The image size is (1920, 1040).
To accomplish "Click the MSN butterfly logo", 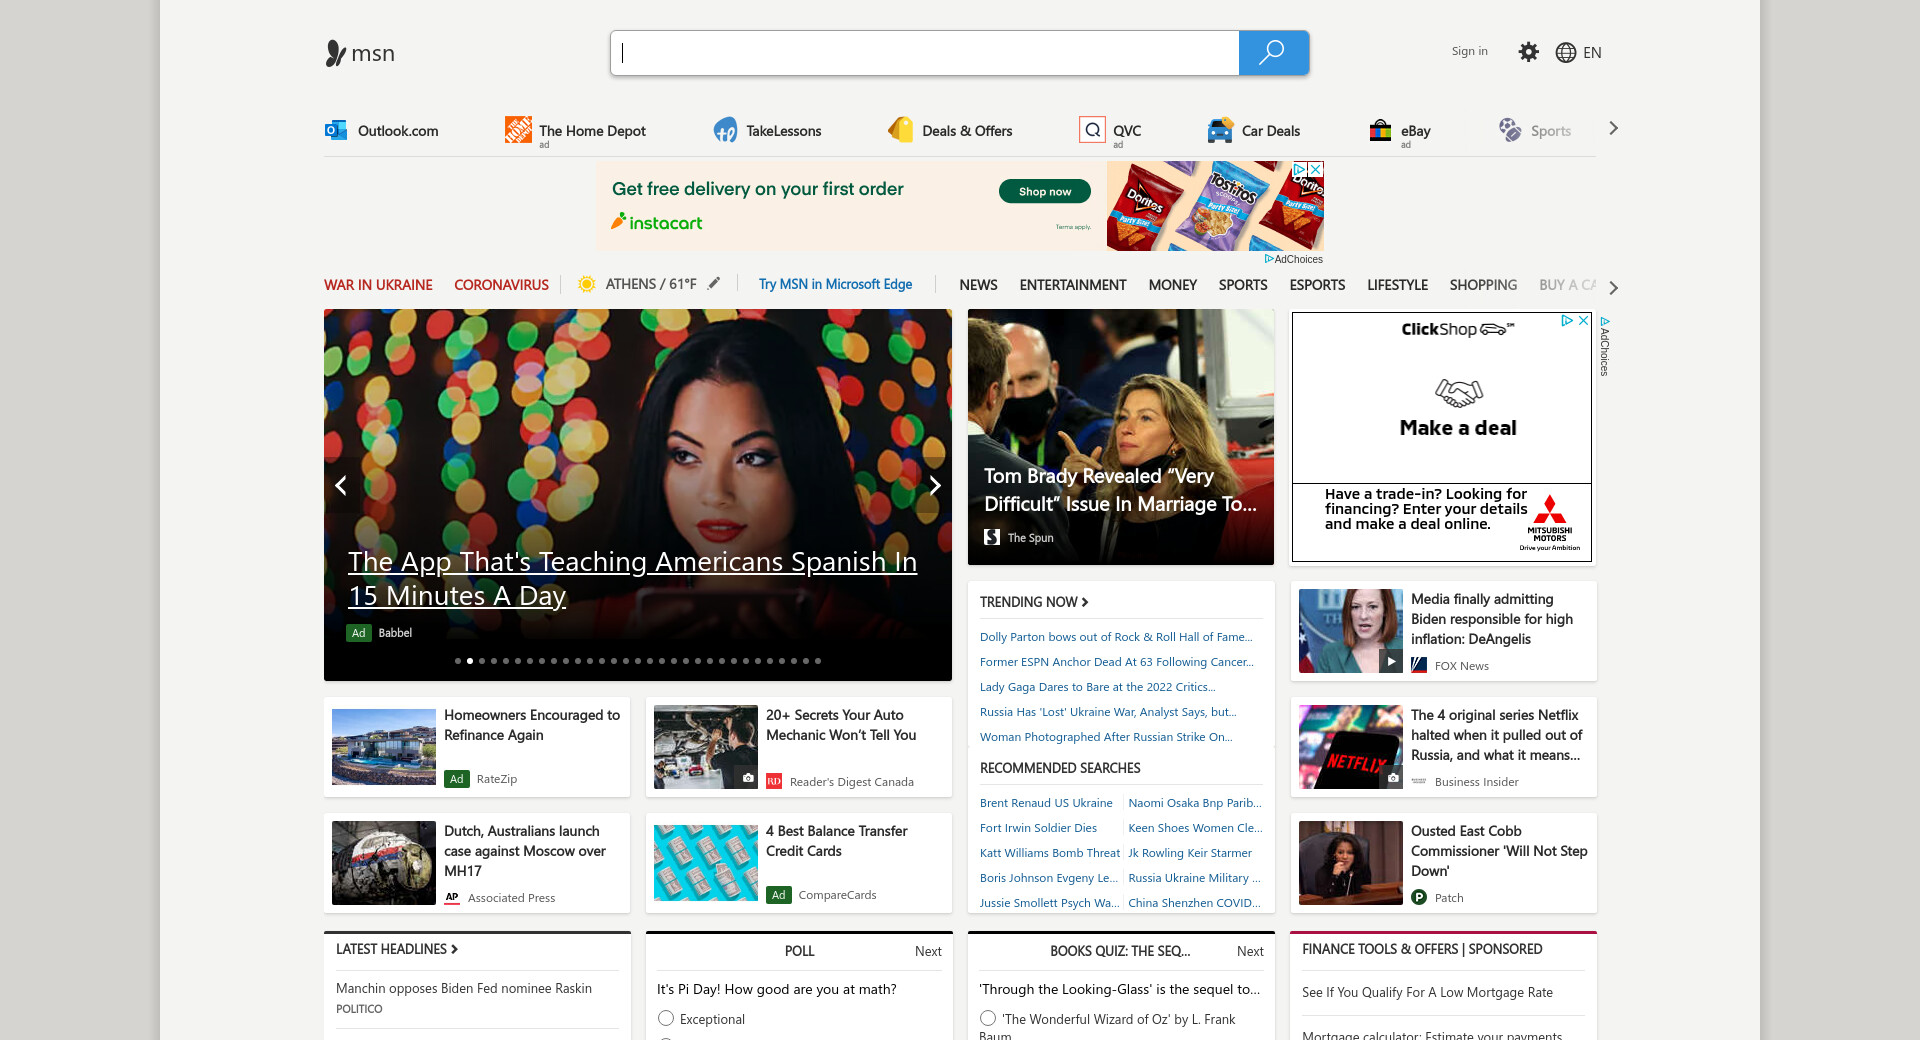I will [x=336, y=53].
